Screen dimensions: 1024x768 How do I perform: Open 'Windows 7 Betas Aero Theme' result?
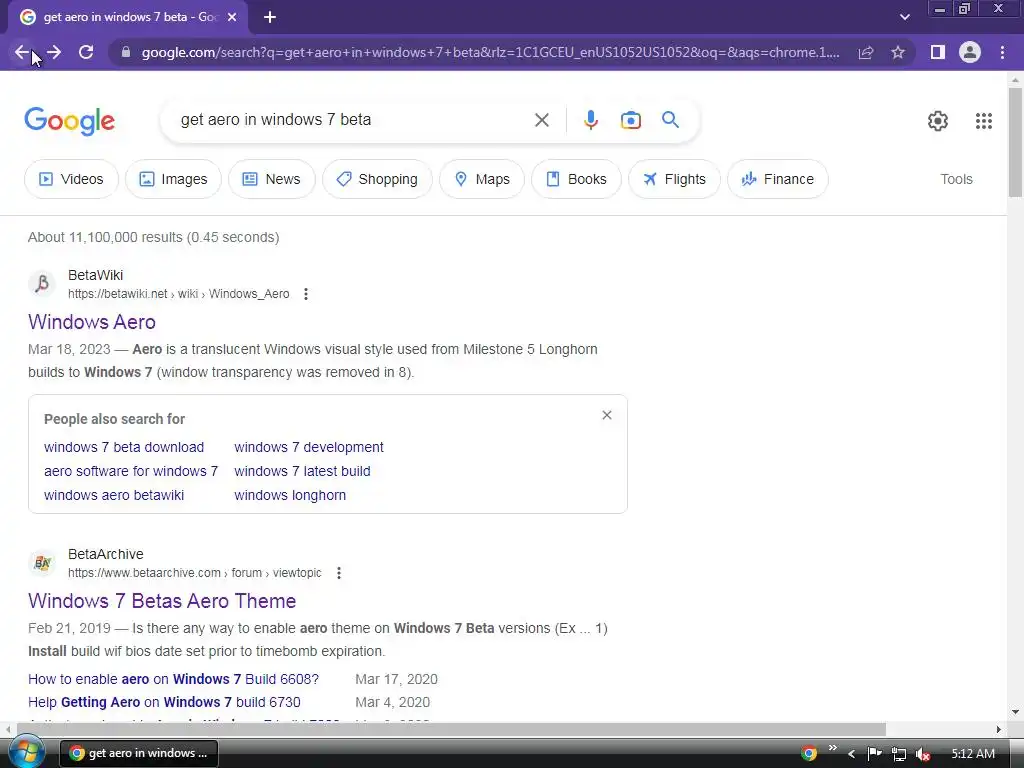(x=162, y=601)
